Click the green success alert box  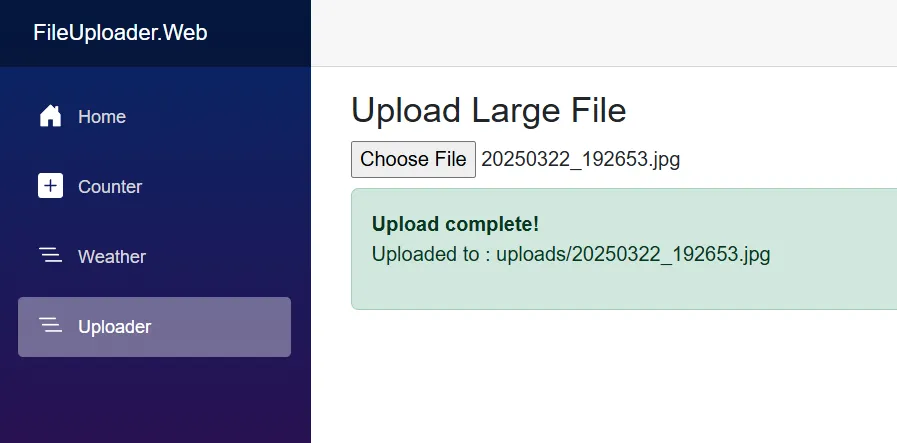point(624,249)
